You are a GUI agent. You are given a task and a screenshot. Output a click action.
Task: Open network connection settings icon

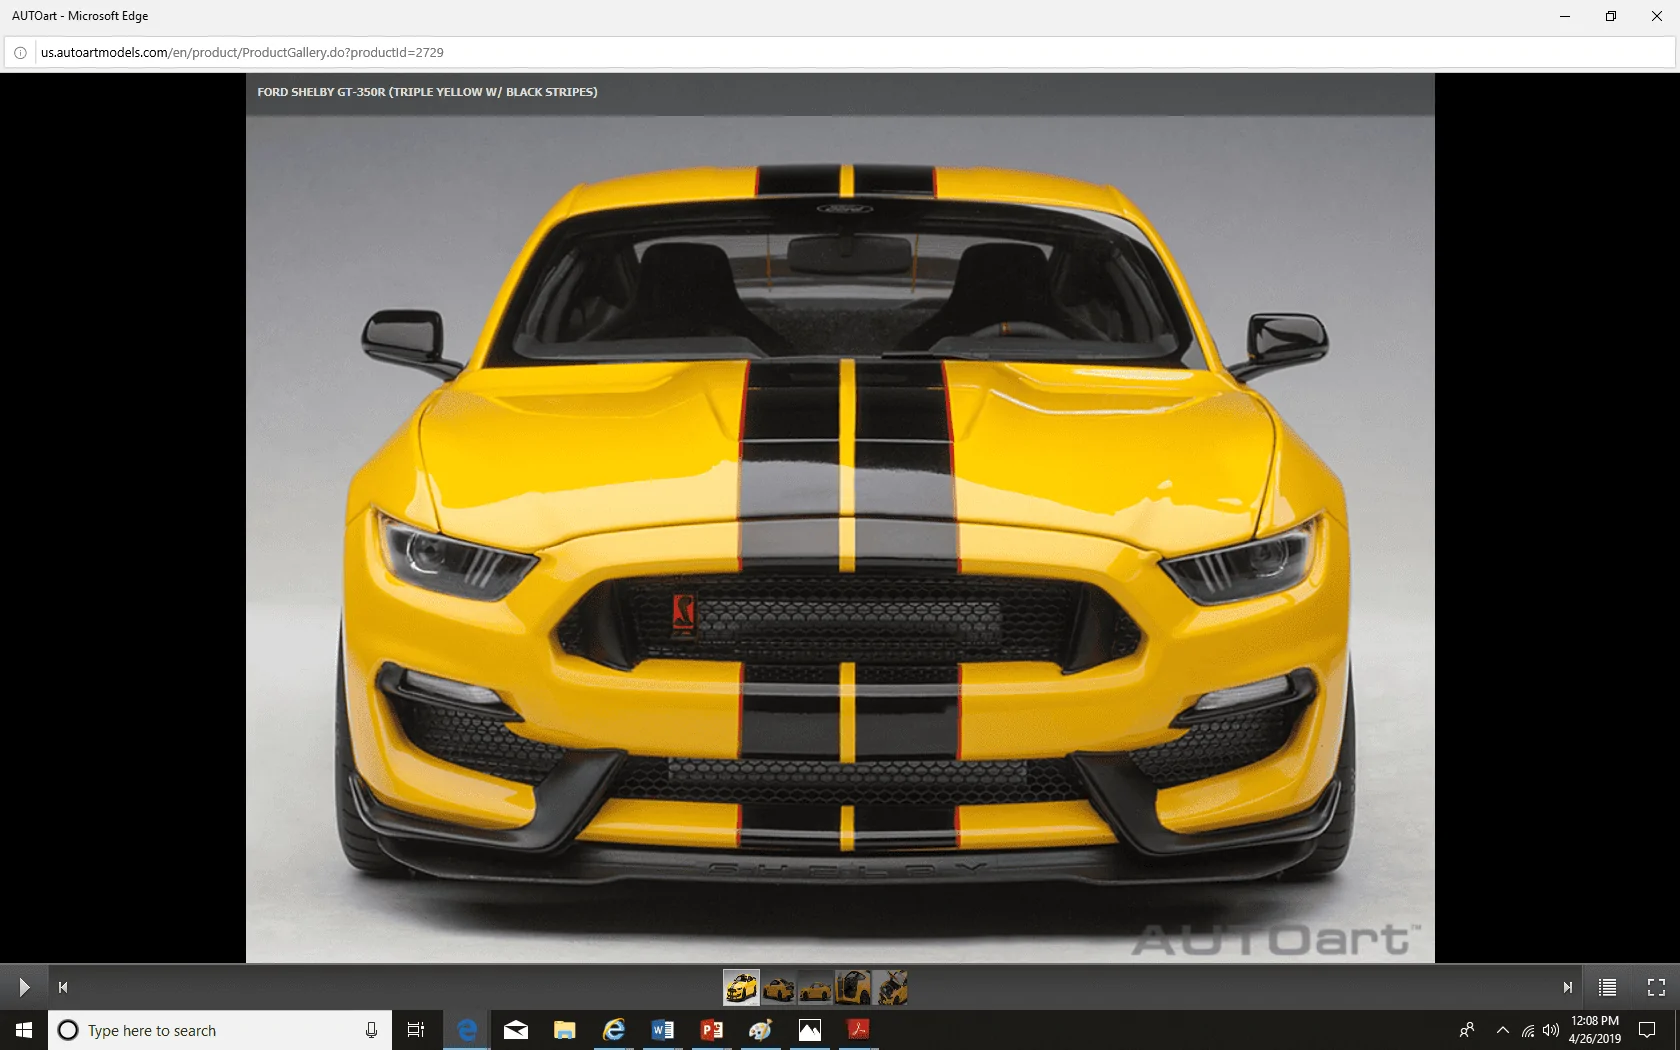tap(1528, 1030)
